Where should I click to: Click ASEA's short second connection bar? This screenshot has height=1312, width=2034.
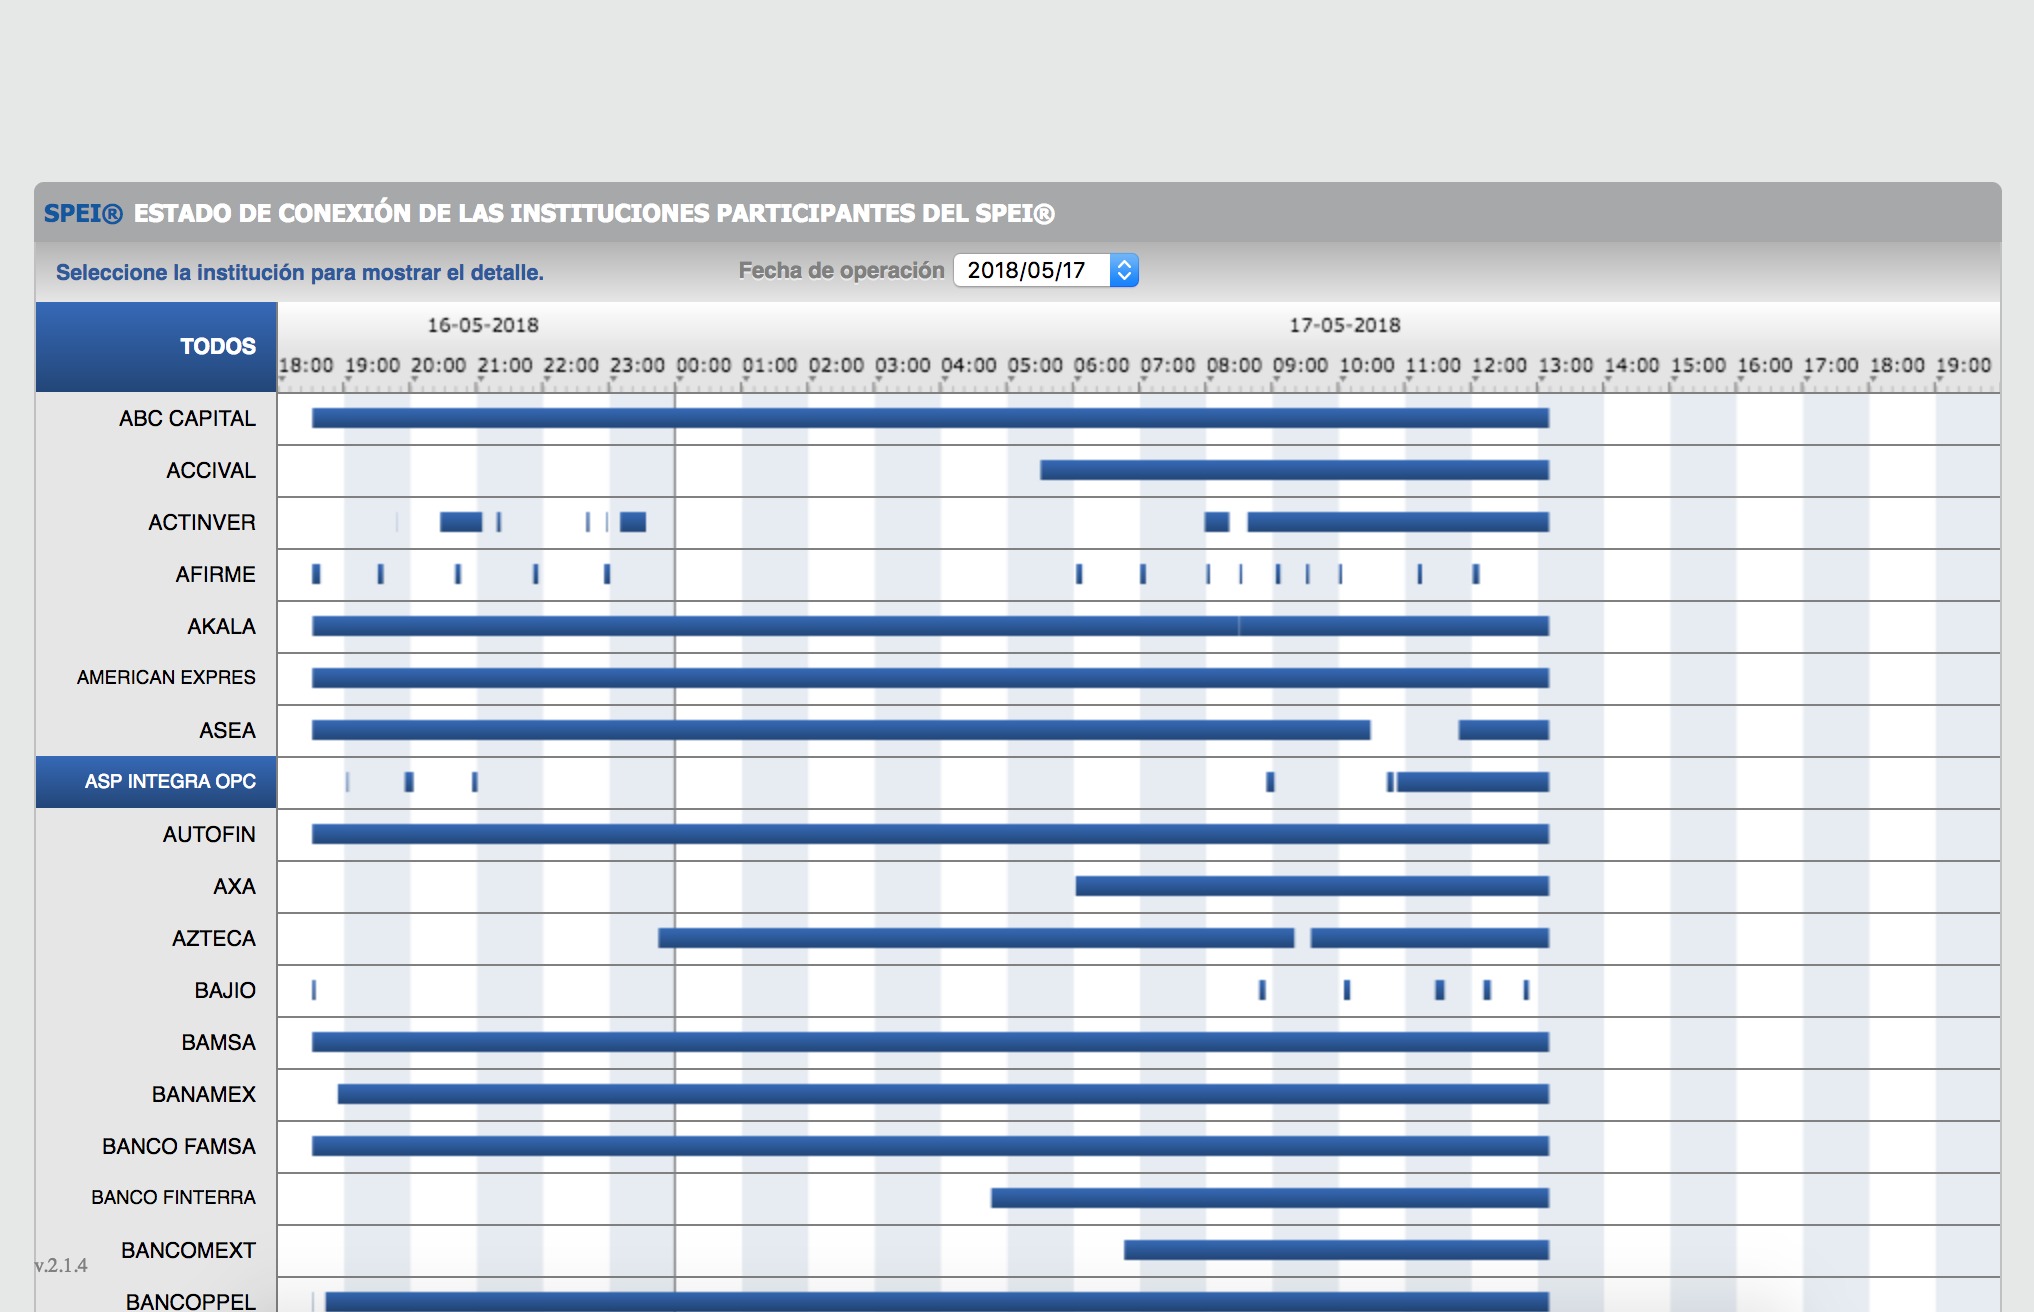1503,730
